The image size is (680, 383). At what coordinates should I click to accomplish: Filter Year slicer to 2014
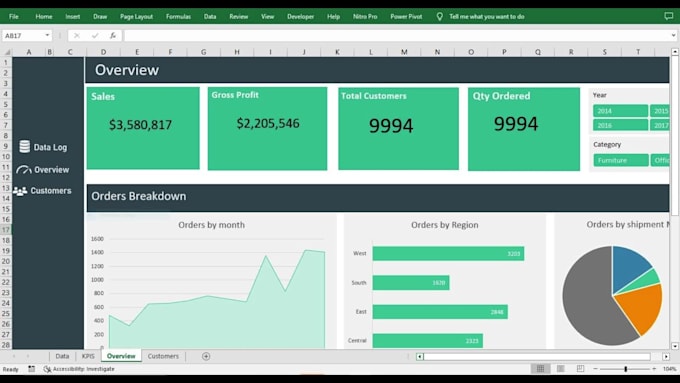coord(620,111)
